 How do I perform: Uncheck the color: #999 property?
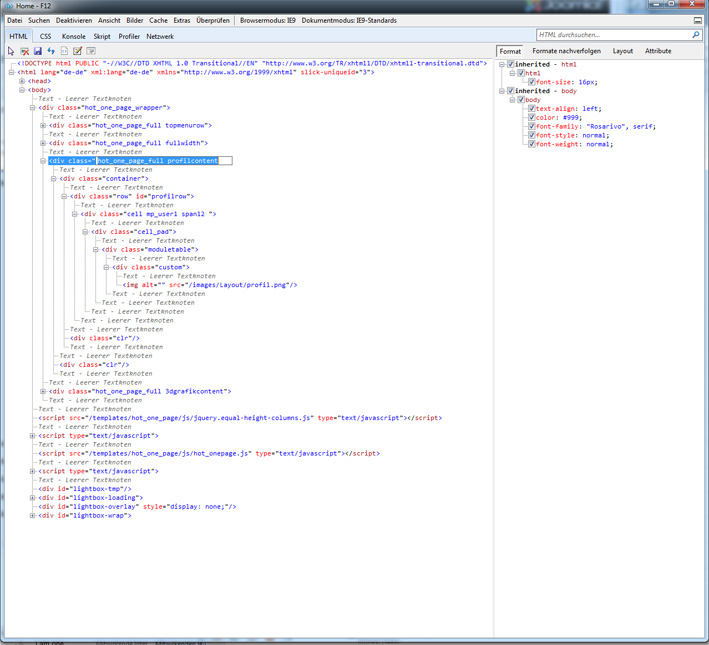pyautogui.click(x=532, y=118)
